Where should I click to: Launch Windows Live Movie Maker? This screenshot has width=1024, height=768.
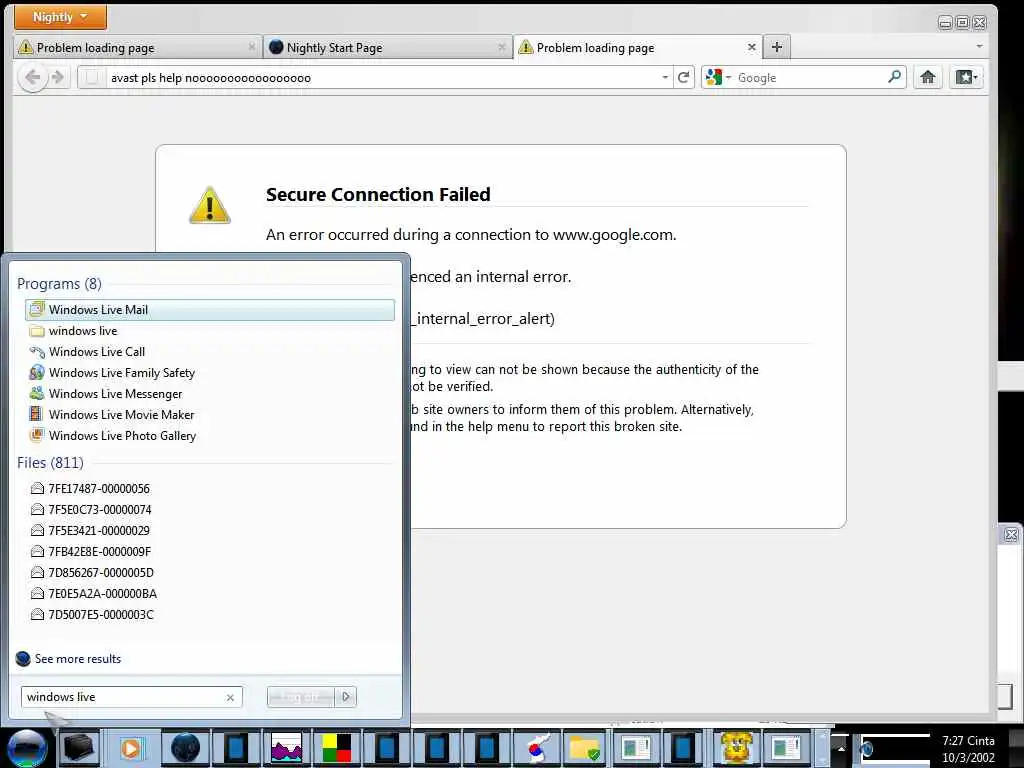(x=210, y=415)
